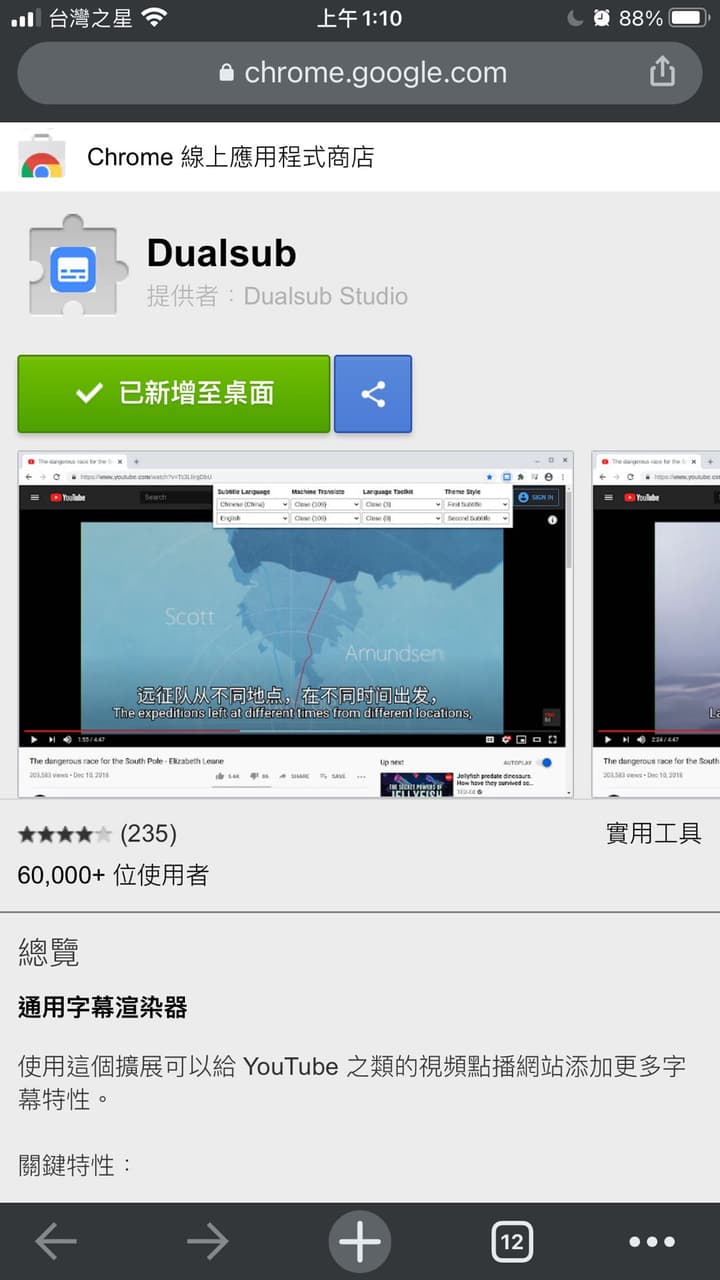Tap the 60,000+ 位使用者 text
This screenshot has height=1280, width=720.
coord(113,875)
